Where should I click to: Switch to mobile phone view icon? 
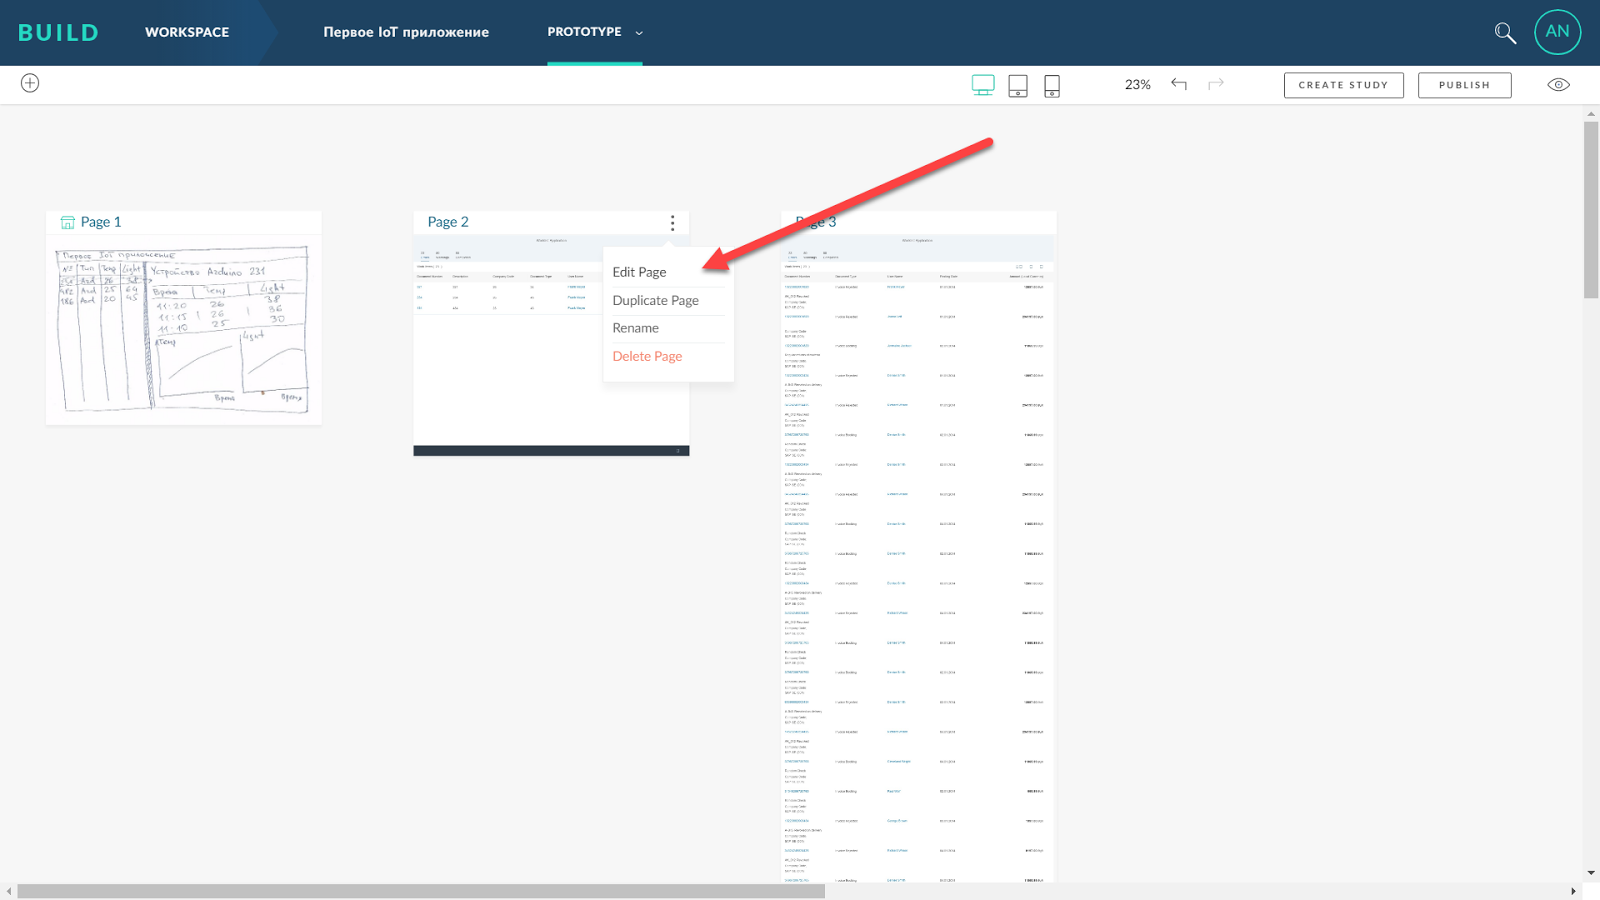[x=1051, y=85]
